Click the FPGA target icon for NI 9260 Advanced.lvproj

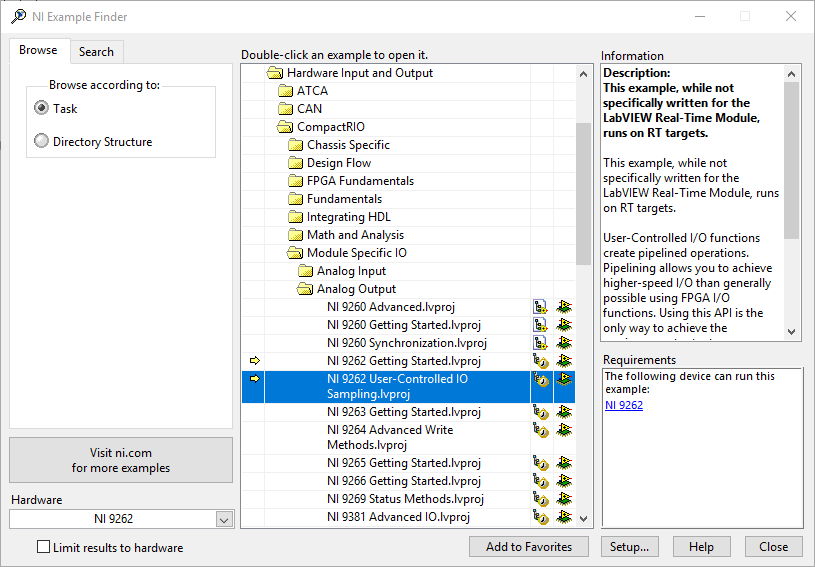[564, 307]
